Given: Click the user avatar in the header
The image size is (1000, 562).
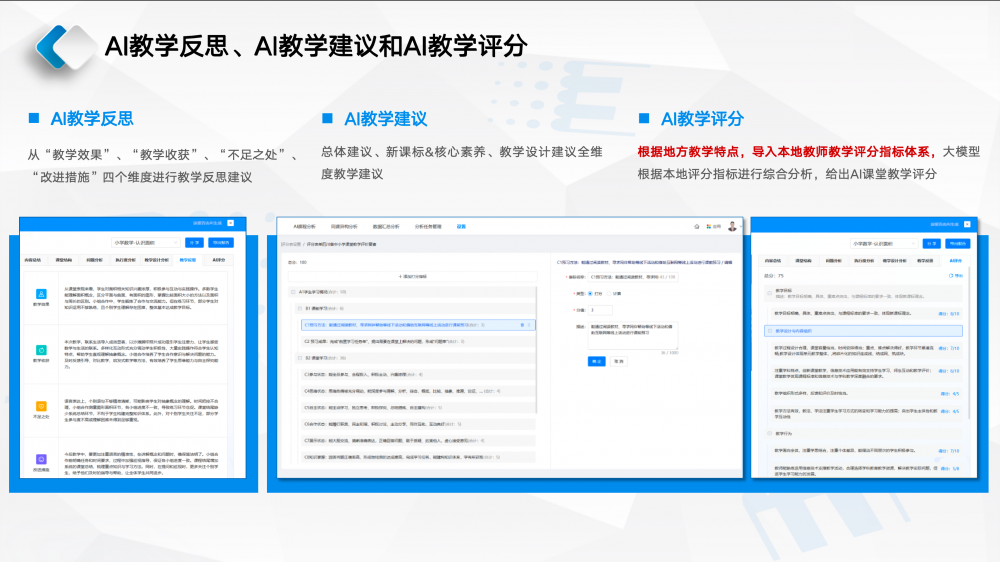Looking at the screenshot, I should [732, 226].
